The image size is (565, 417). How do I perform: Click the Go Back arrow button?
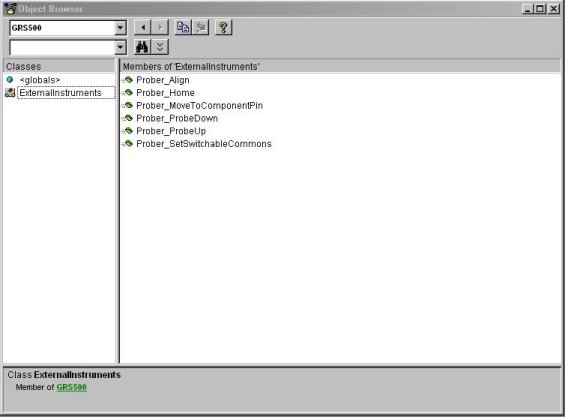(143, 27)
